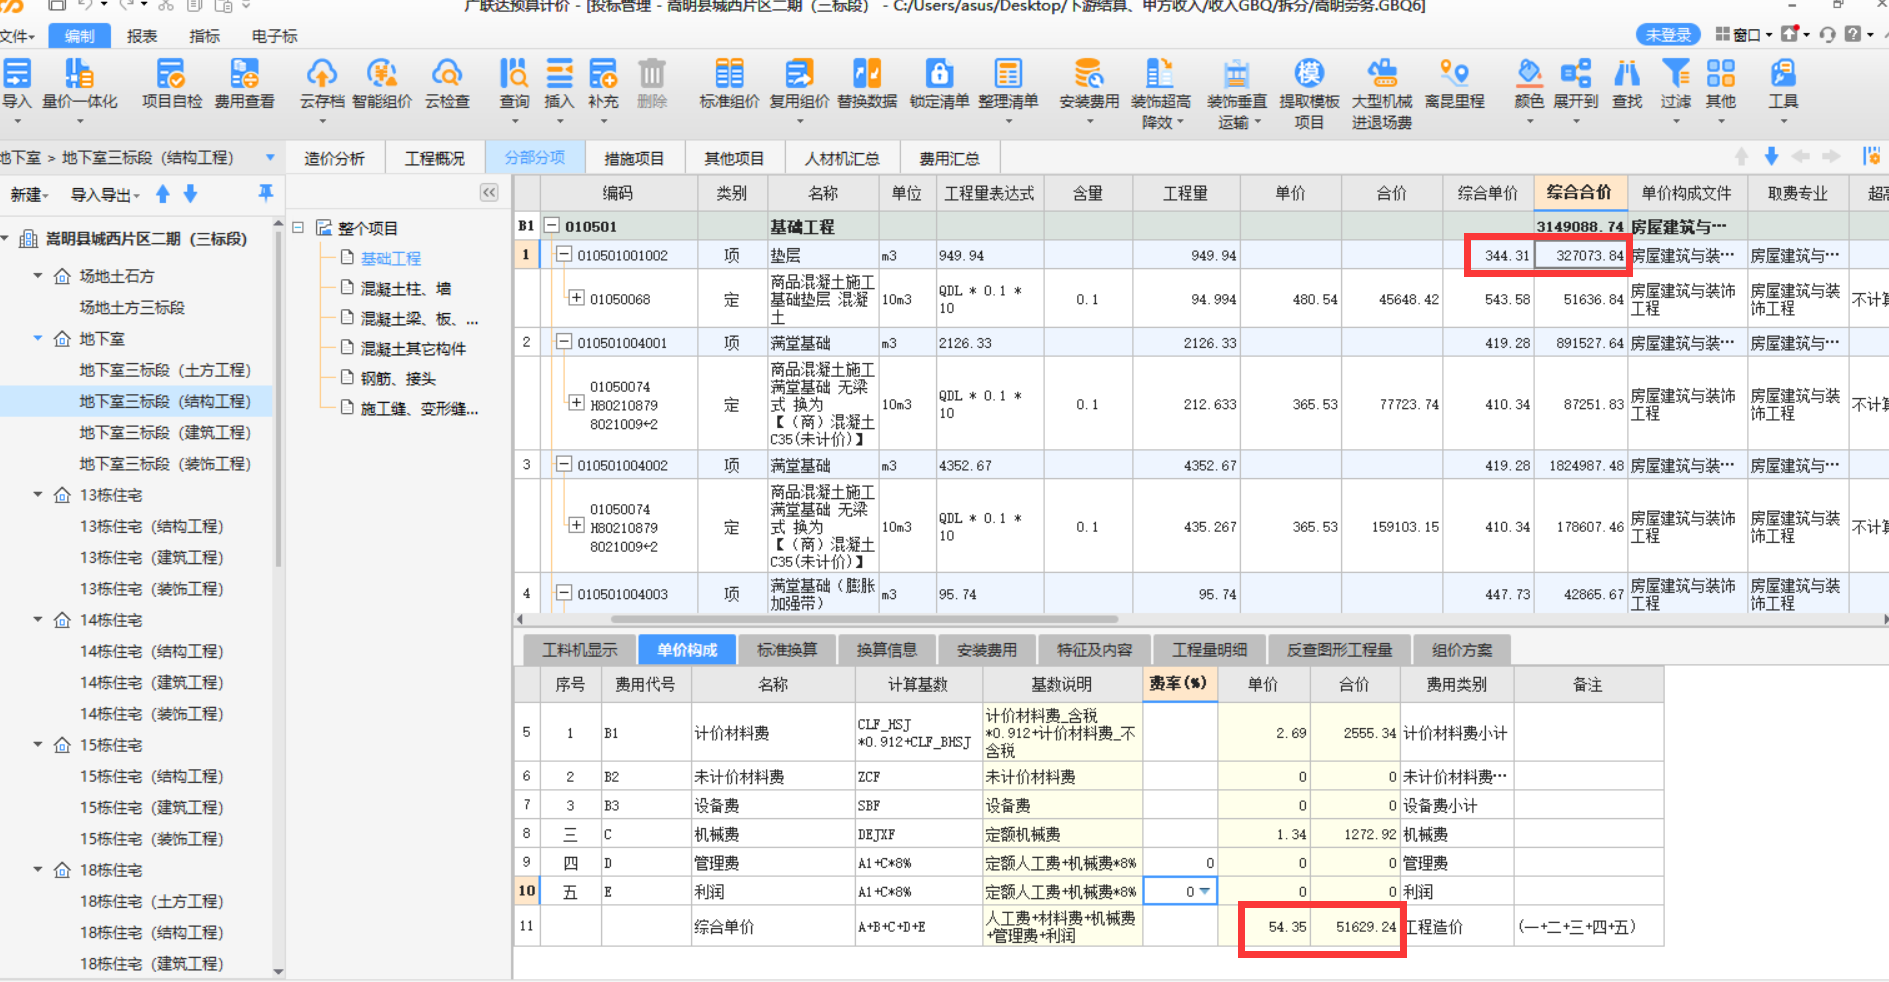Collapse the 地下室 tree node

[x=38, y=338]
